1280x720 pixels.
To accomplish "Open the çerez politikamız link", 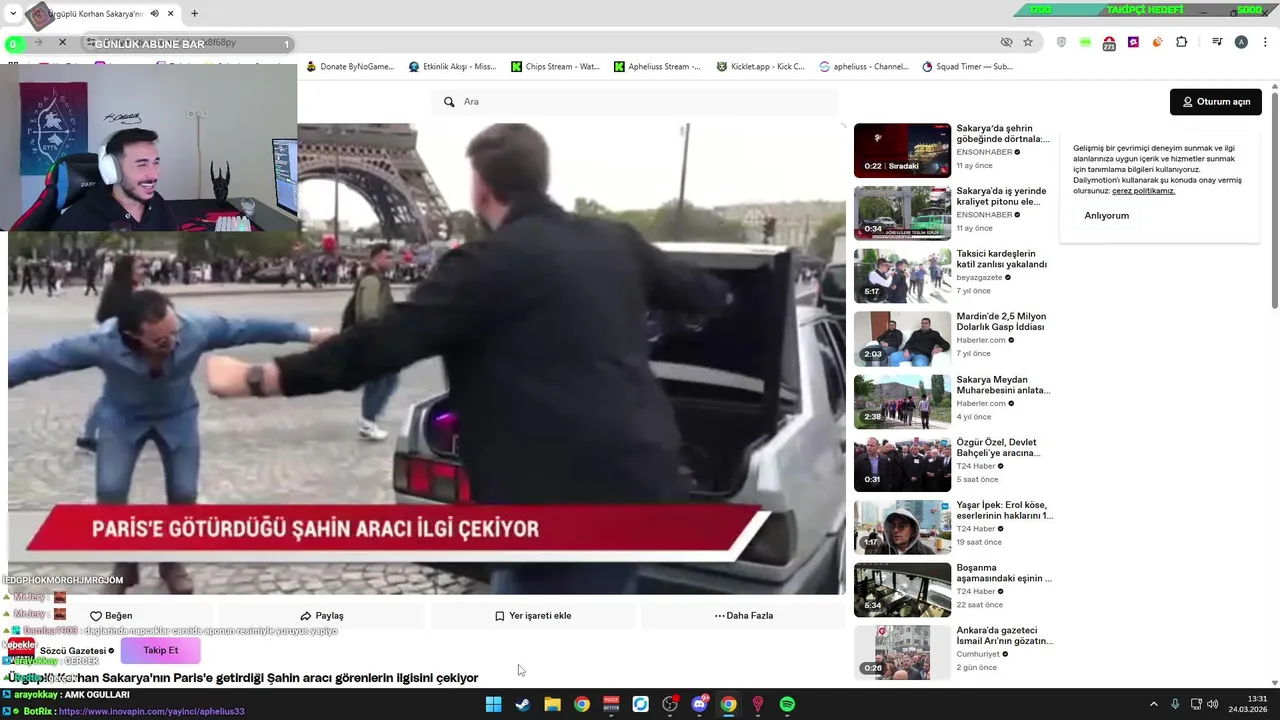I will tap(1143, 191).
